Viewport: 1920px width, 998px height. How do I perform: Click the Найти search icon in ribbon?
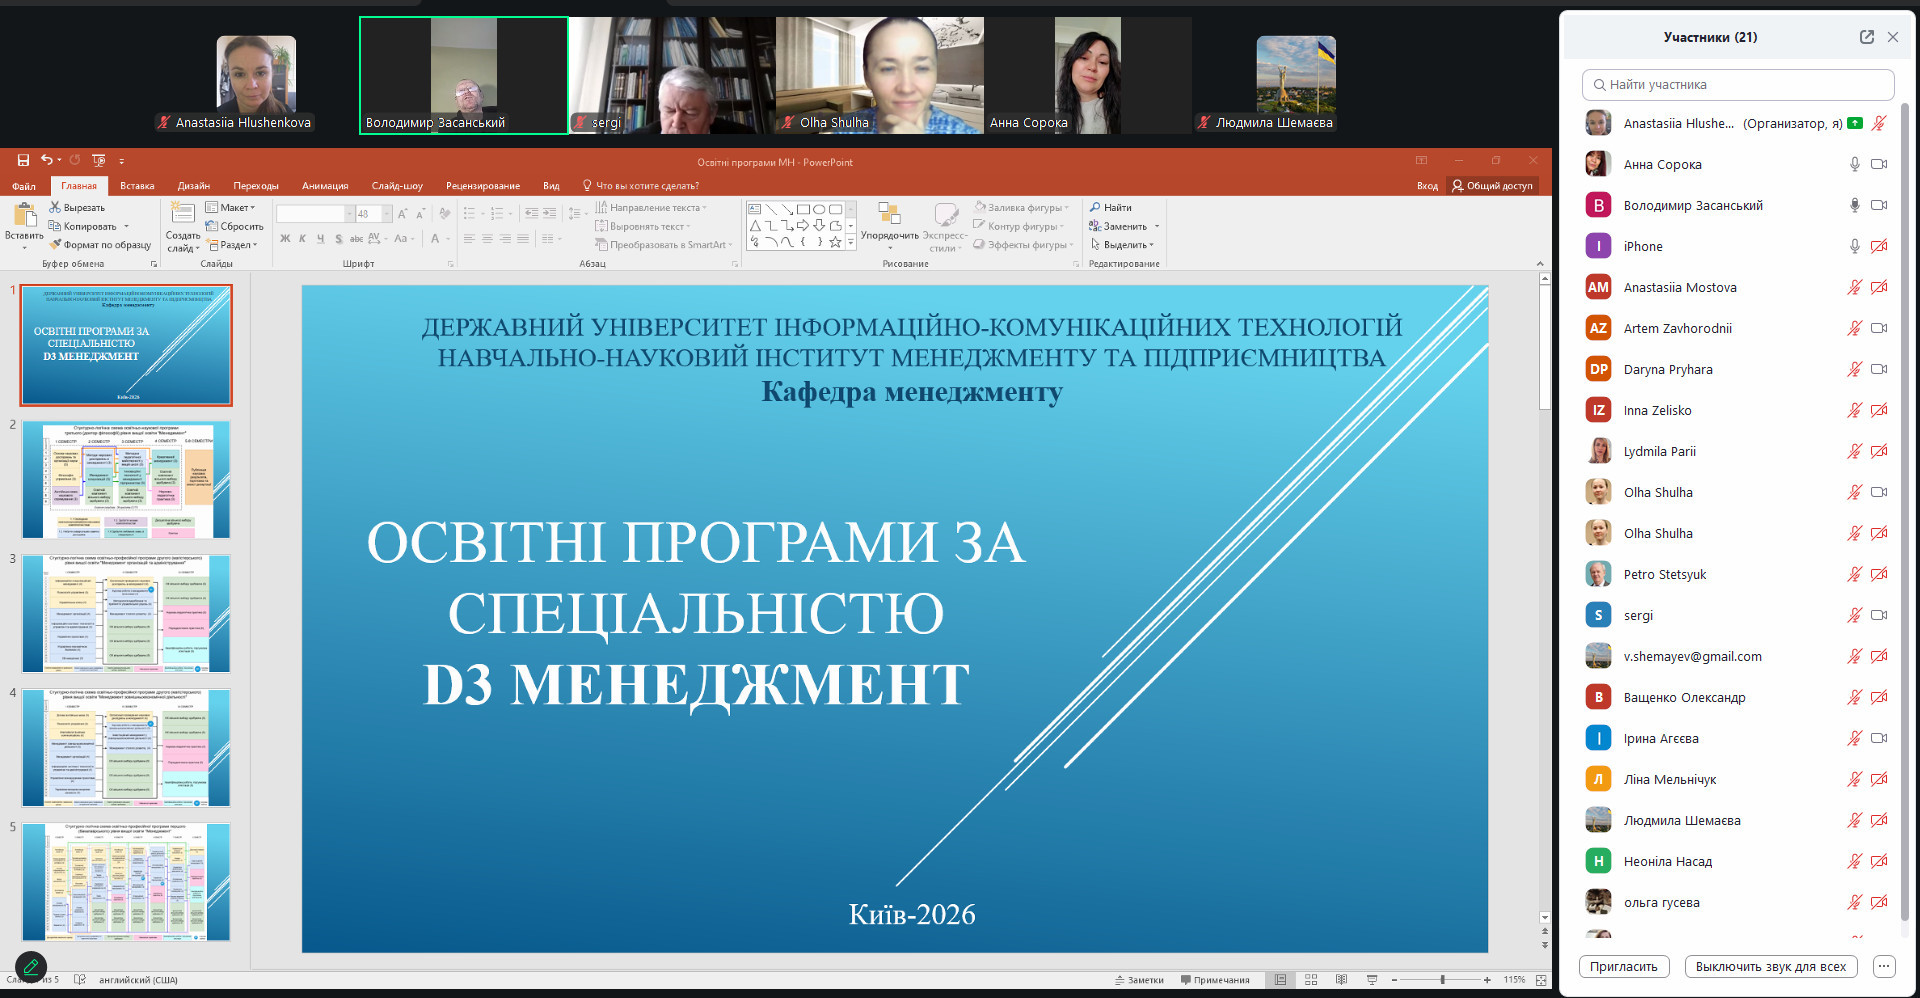pos(1095,207)
